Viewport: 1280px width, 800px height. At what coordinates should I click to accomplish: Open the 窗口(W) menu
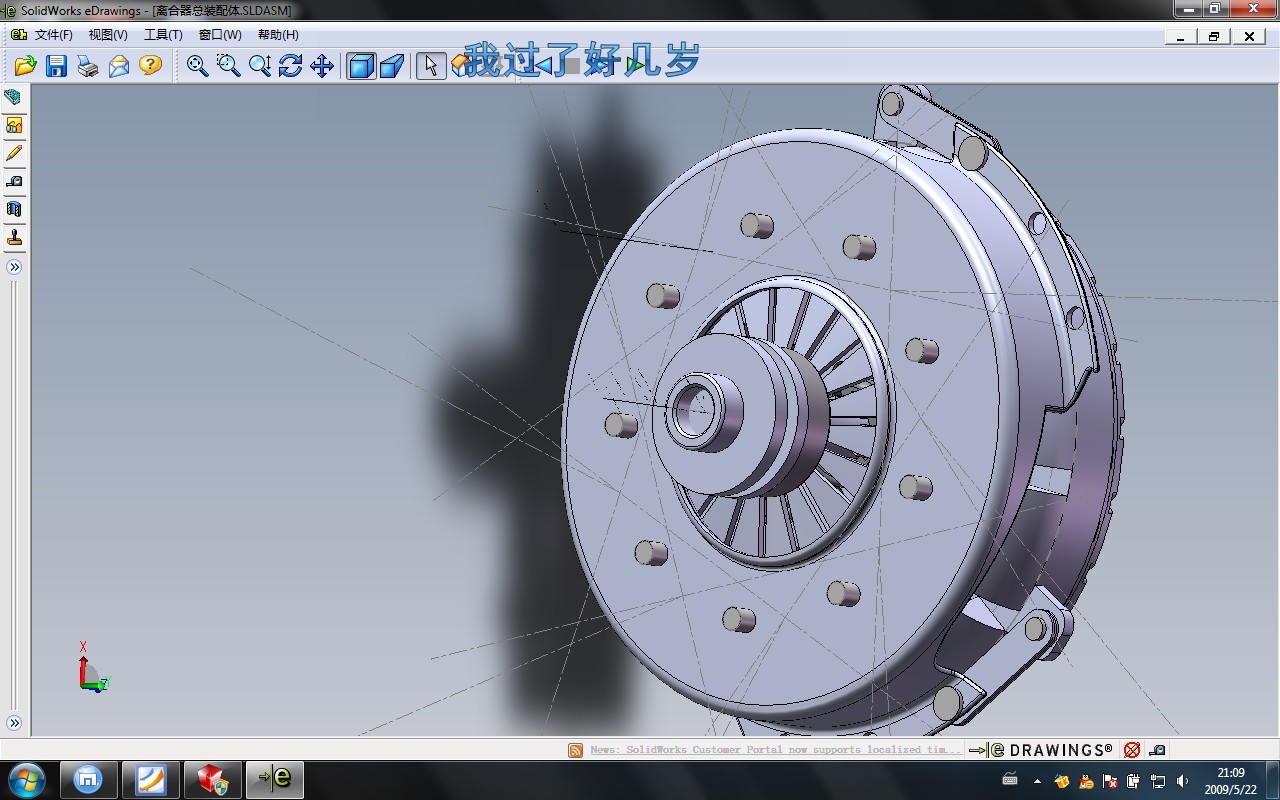(220, 35)
